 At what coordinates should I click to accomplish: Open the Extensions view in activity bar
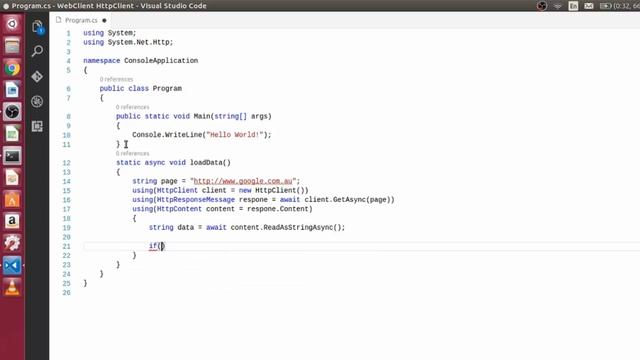[x=37, y=126]
